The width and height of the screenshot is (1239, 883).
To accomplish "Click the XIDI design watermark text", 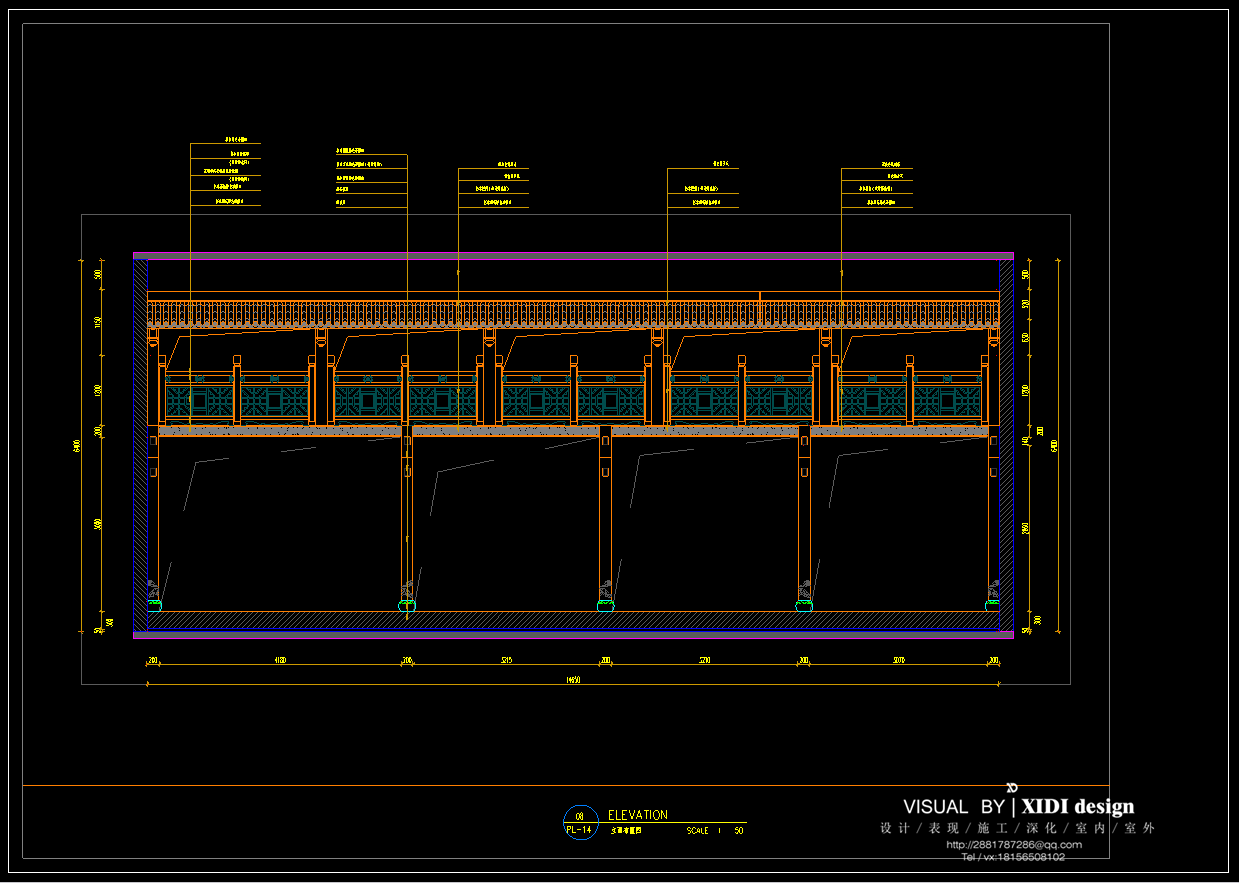I will [1077, 807].
